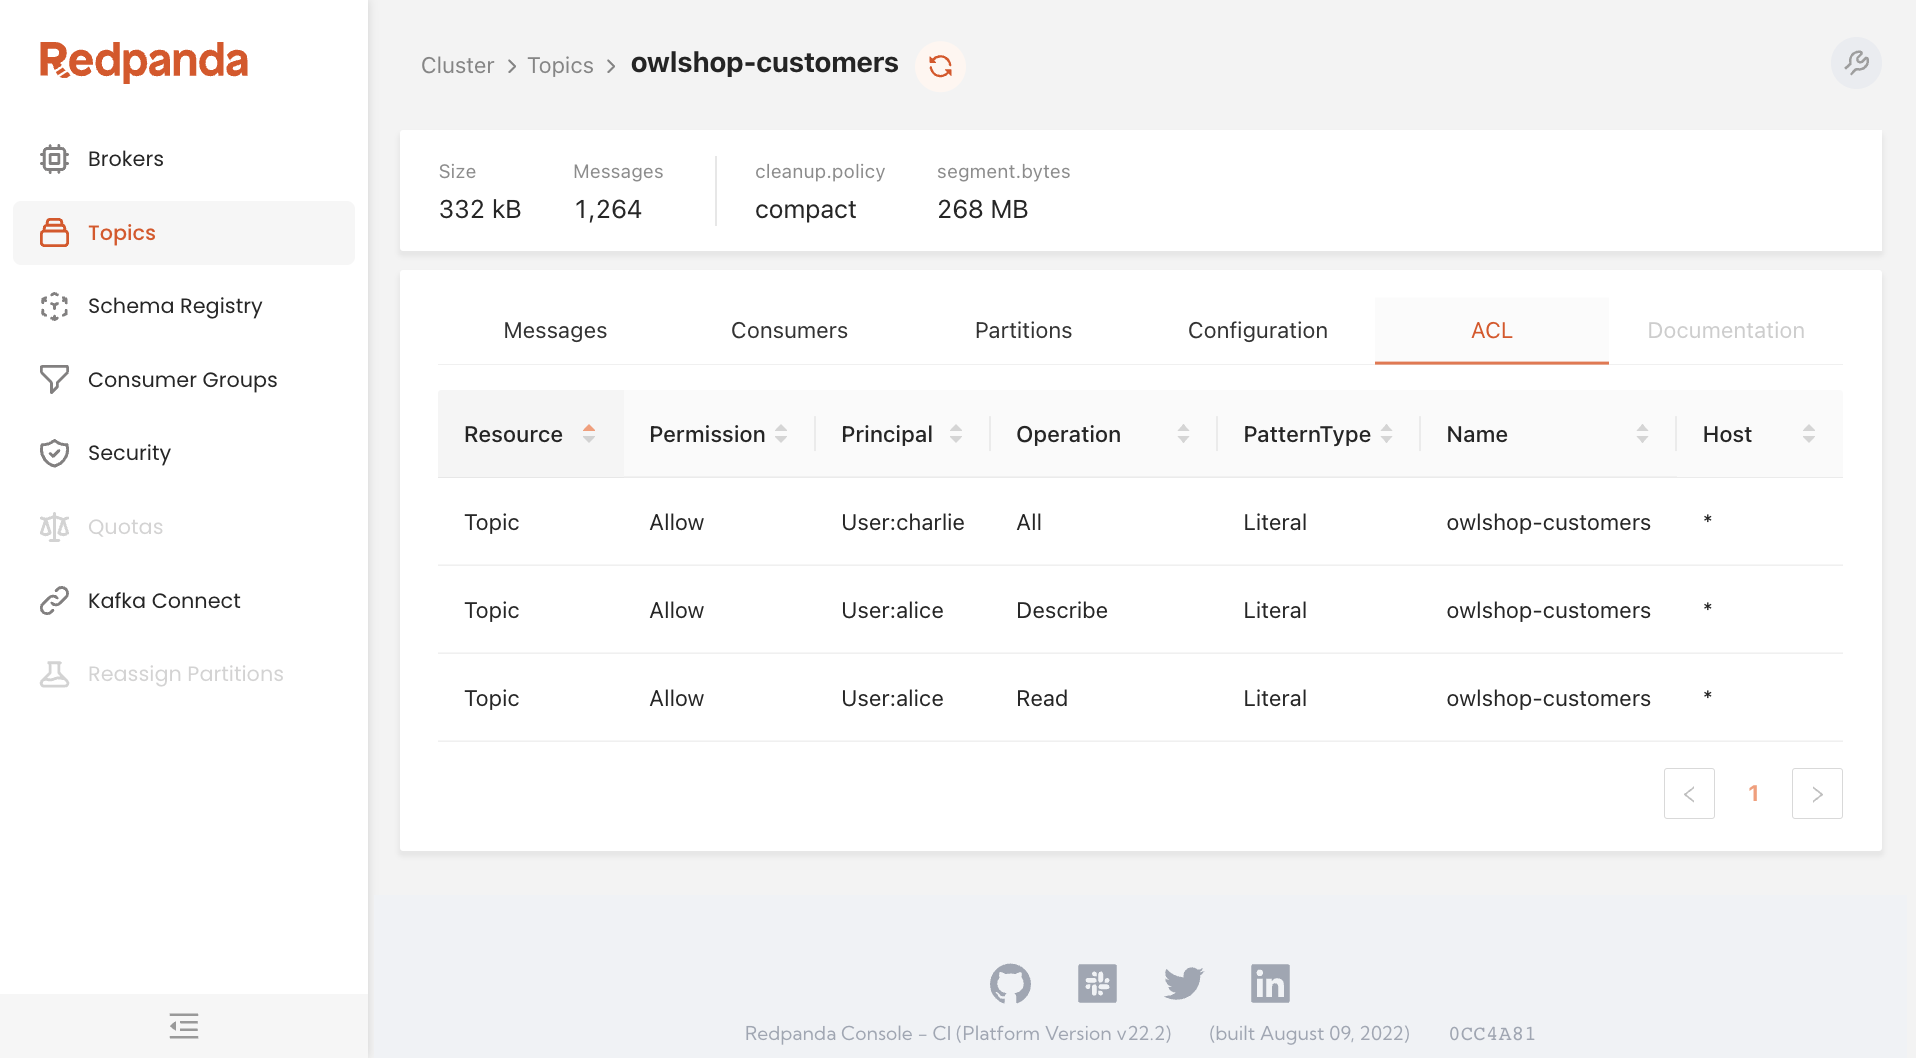Click the Read operation cell
This screenshot has height=1058, width=1916.
(x=1041, y=698)
